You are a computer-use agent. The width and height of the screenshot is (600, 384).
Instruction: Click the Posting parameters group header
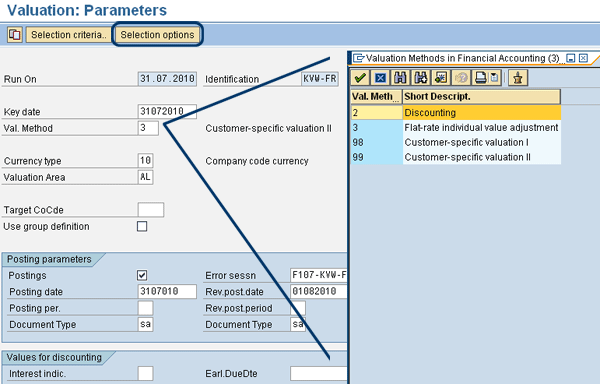pos(49,259)
